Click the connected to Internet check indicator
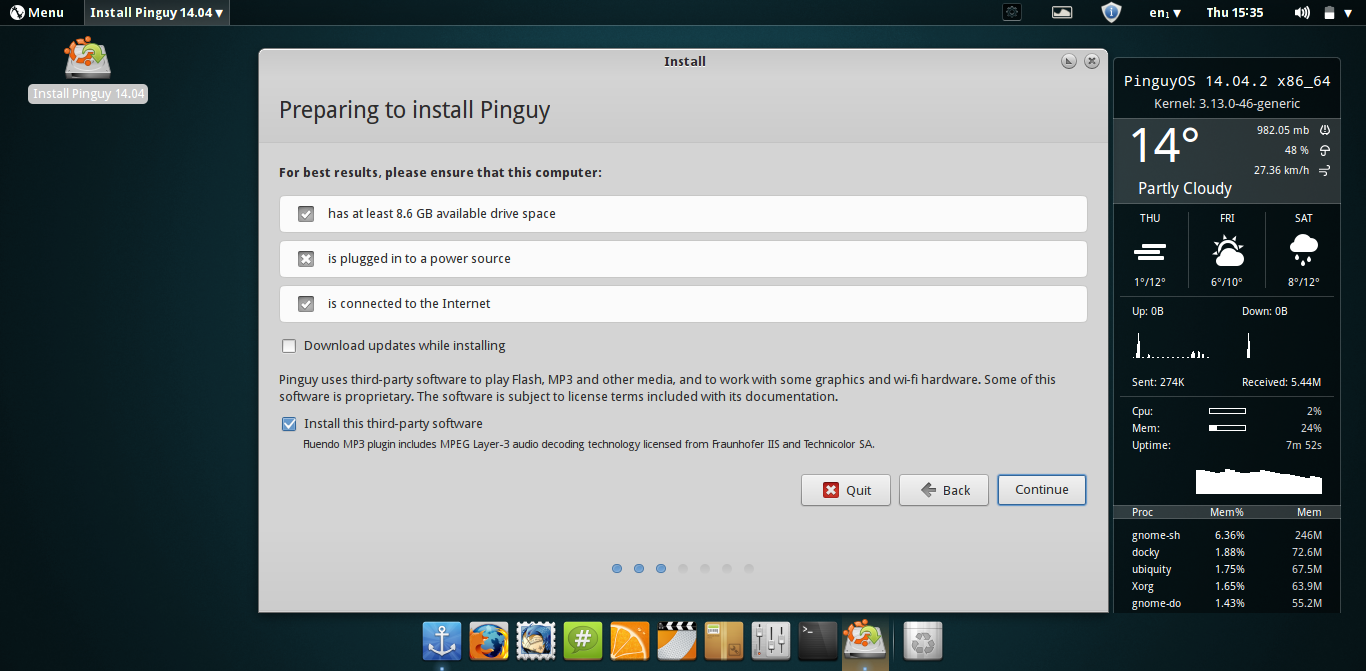This screenshot has width=1366, height=671. 306,304
